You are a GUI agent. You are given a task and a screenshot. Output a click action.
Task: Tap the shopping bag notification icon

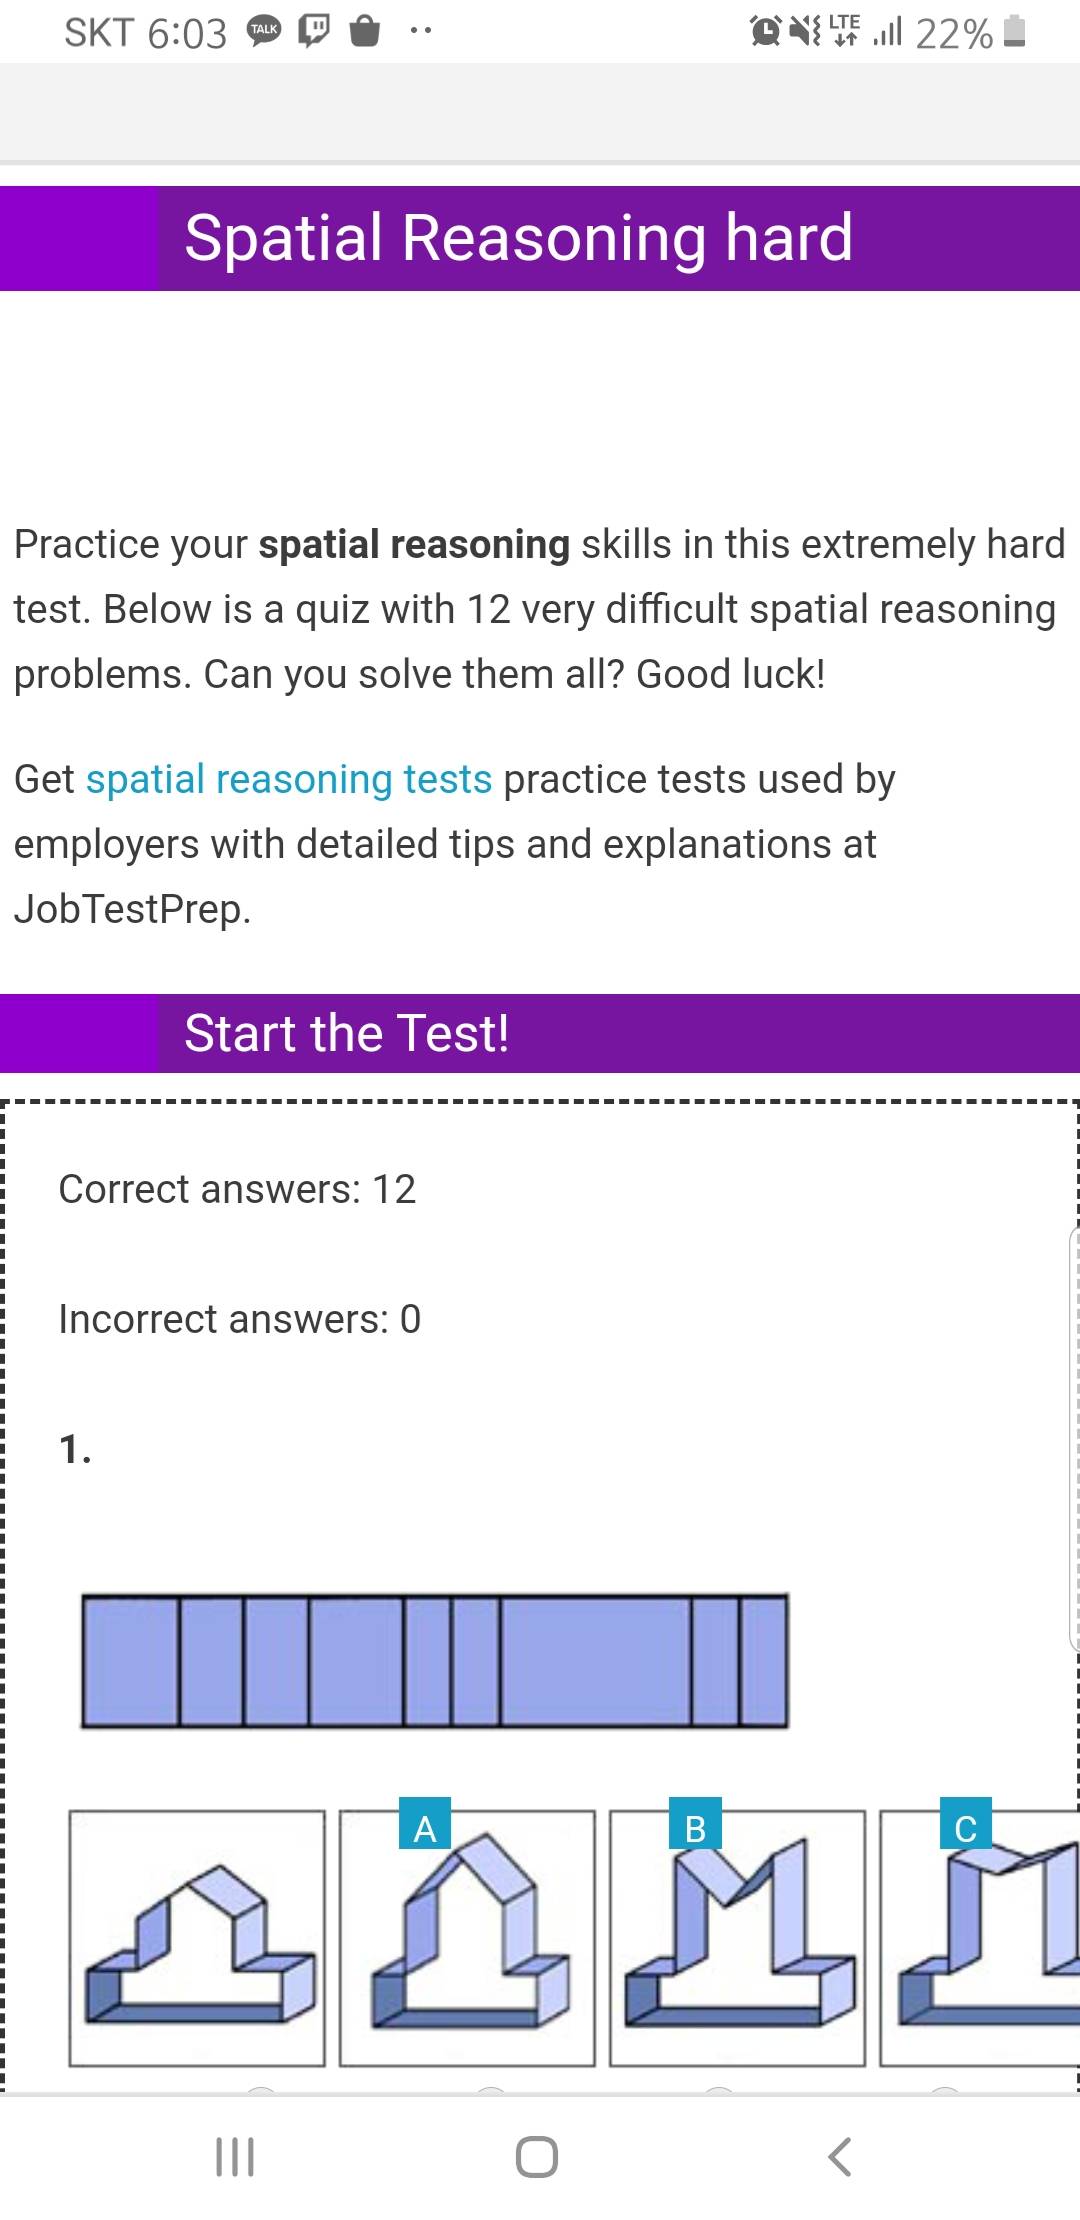365,31
